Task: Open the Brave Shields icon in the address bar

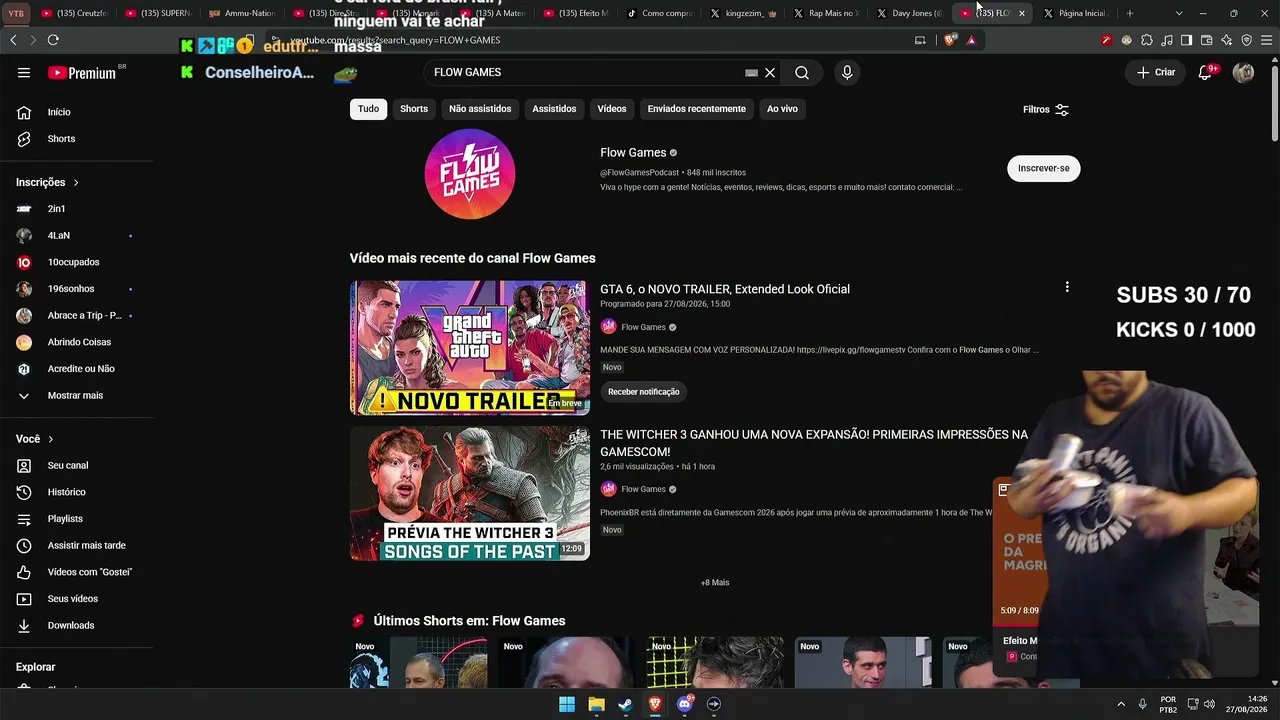Action: point(949,40)
